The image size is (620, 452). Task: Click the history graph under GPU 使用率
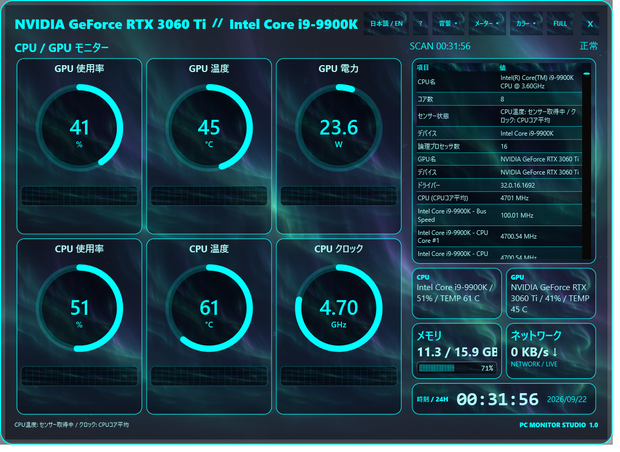(x=80, y=198)
